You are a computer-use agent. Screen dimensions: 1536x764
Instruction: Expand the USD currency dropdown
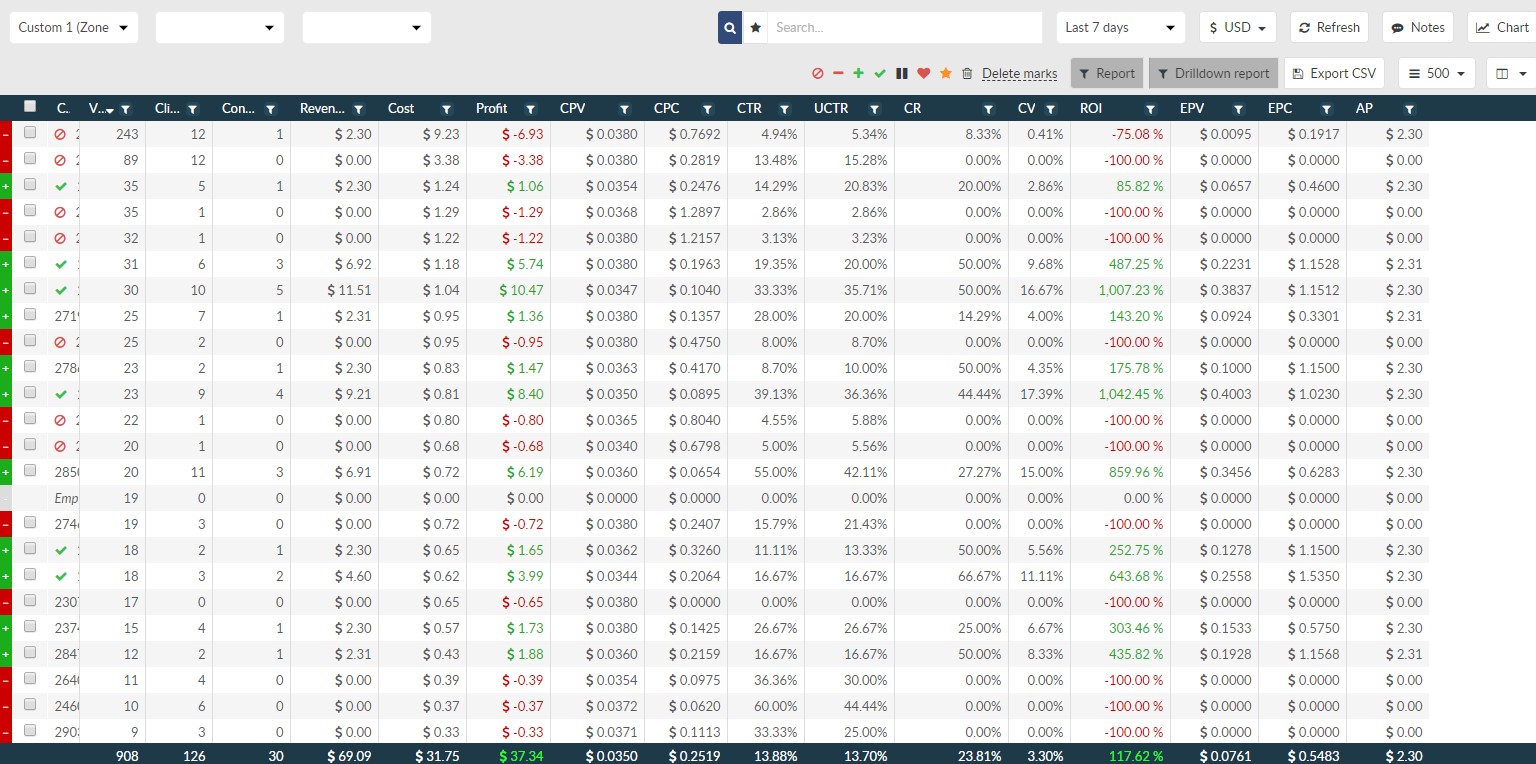(1237, 28)
